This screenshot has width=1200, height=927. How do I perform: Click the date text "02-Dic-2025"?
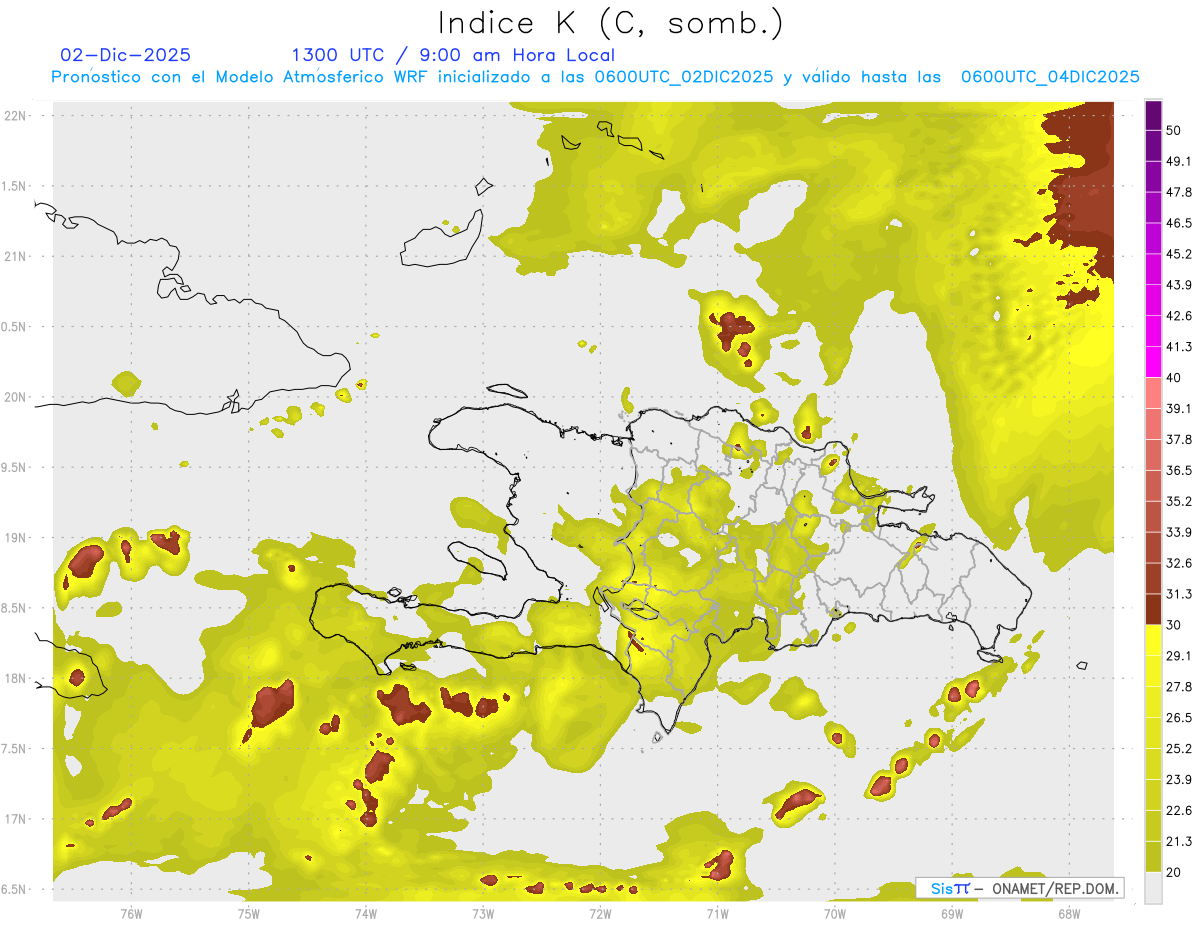pos(126,55)
